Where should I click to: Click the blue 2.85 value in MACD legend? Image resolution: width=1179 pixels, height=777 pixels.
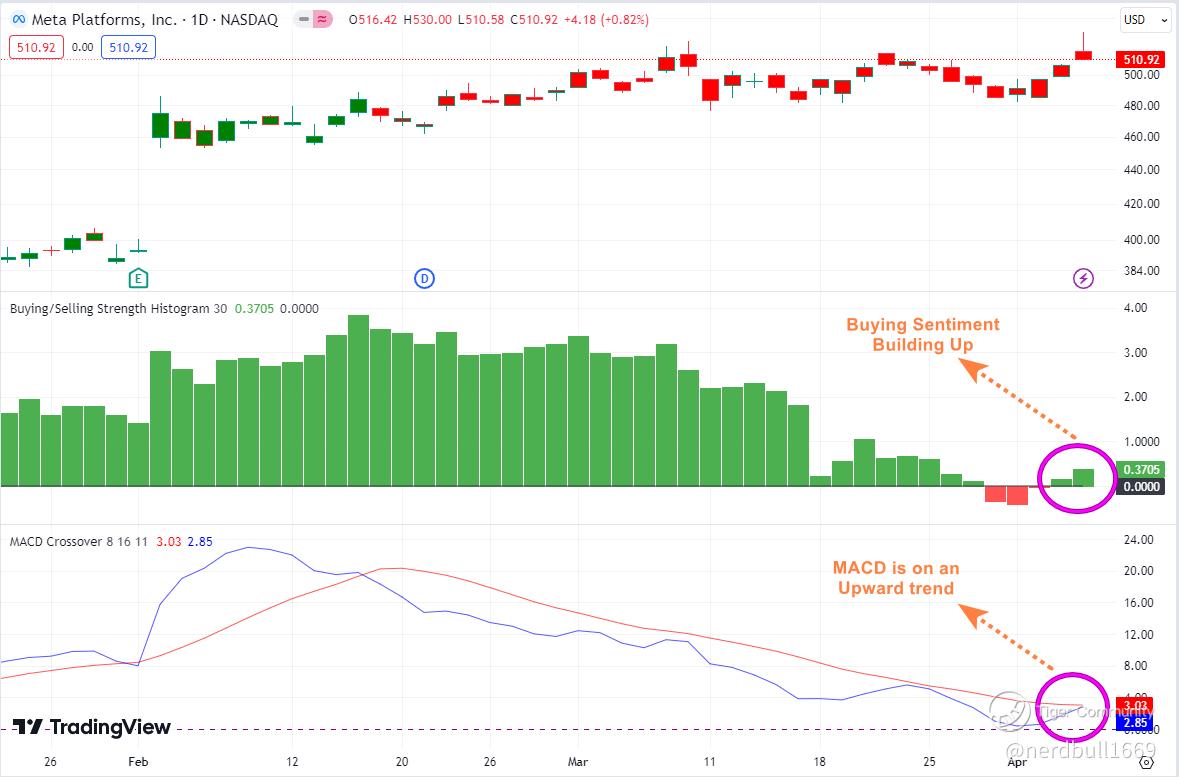pos(200,542)
